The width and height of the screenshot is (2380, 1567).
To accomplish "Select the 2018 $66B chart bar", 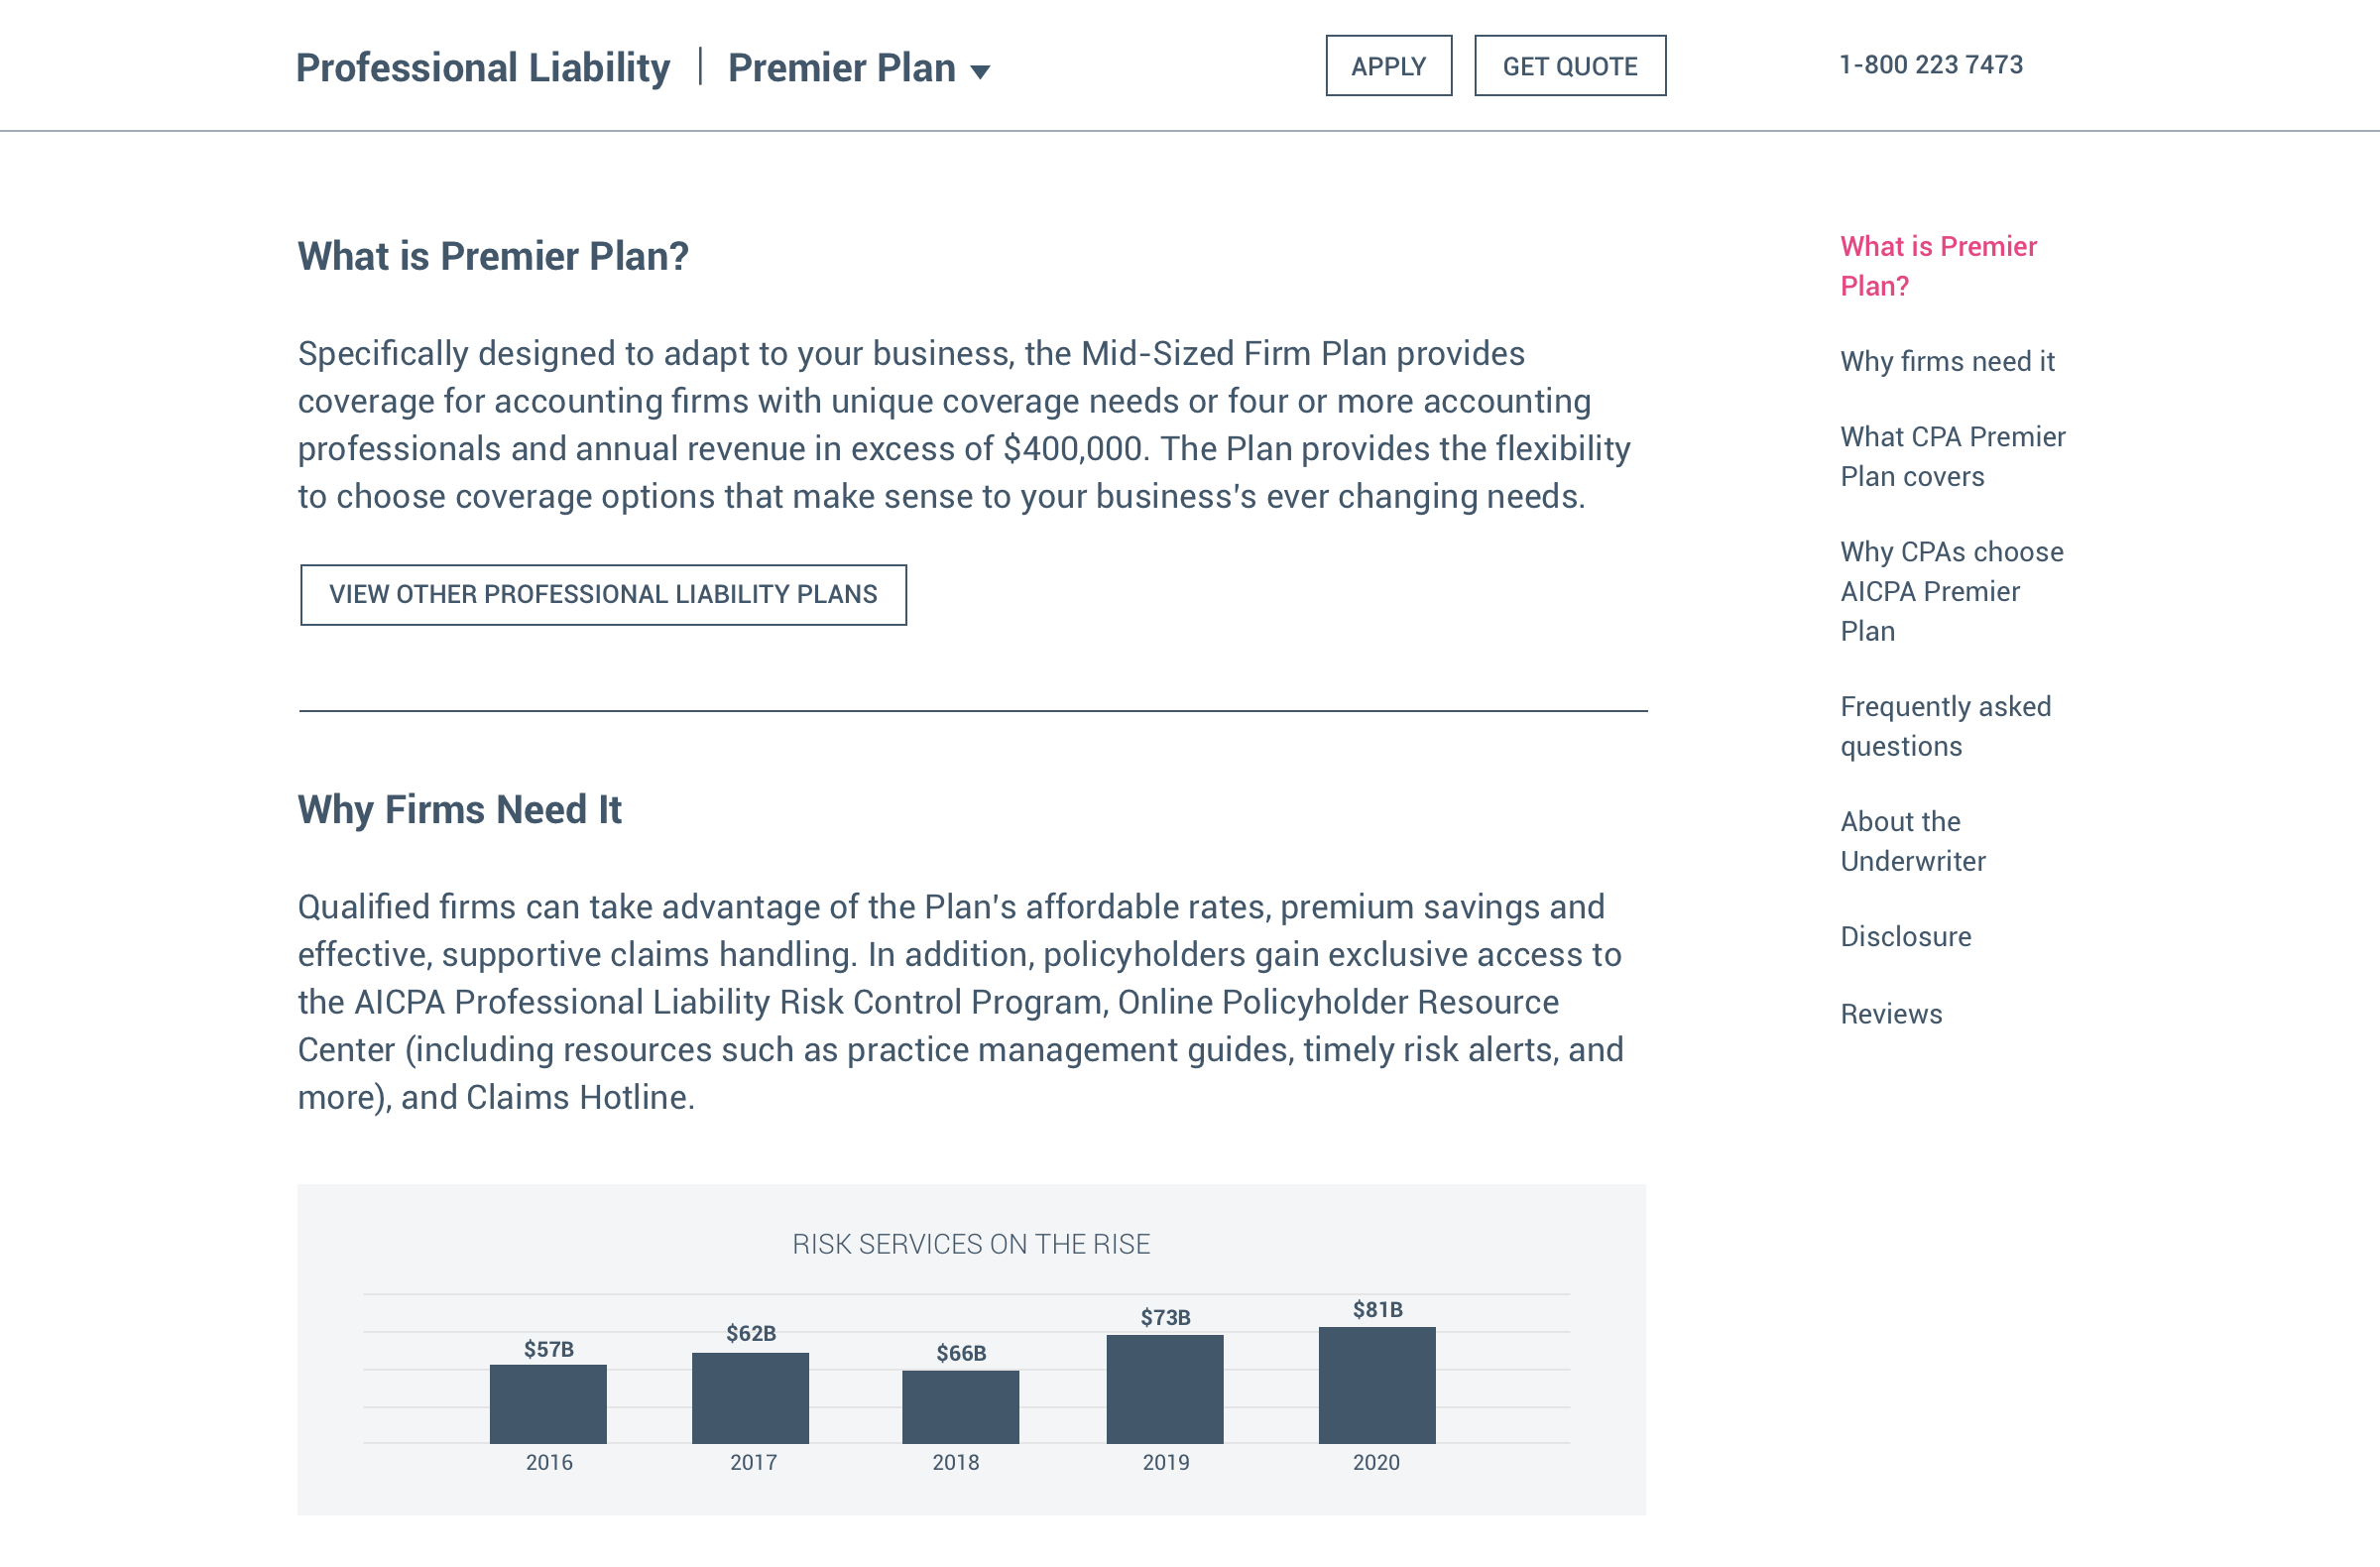I will (960, 1407).
